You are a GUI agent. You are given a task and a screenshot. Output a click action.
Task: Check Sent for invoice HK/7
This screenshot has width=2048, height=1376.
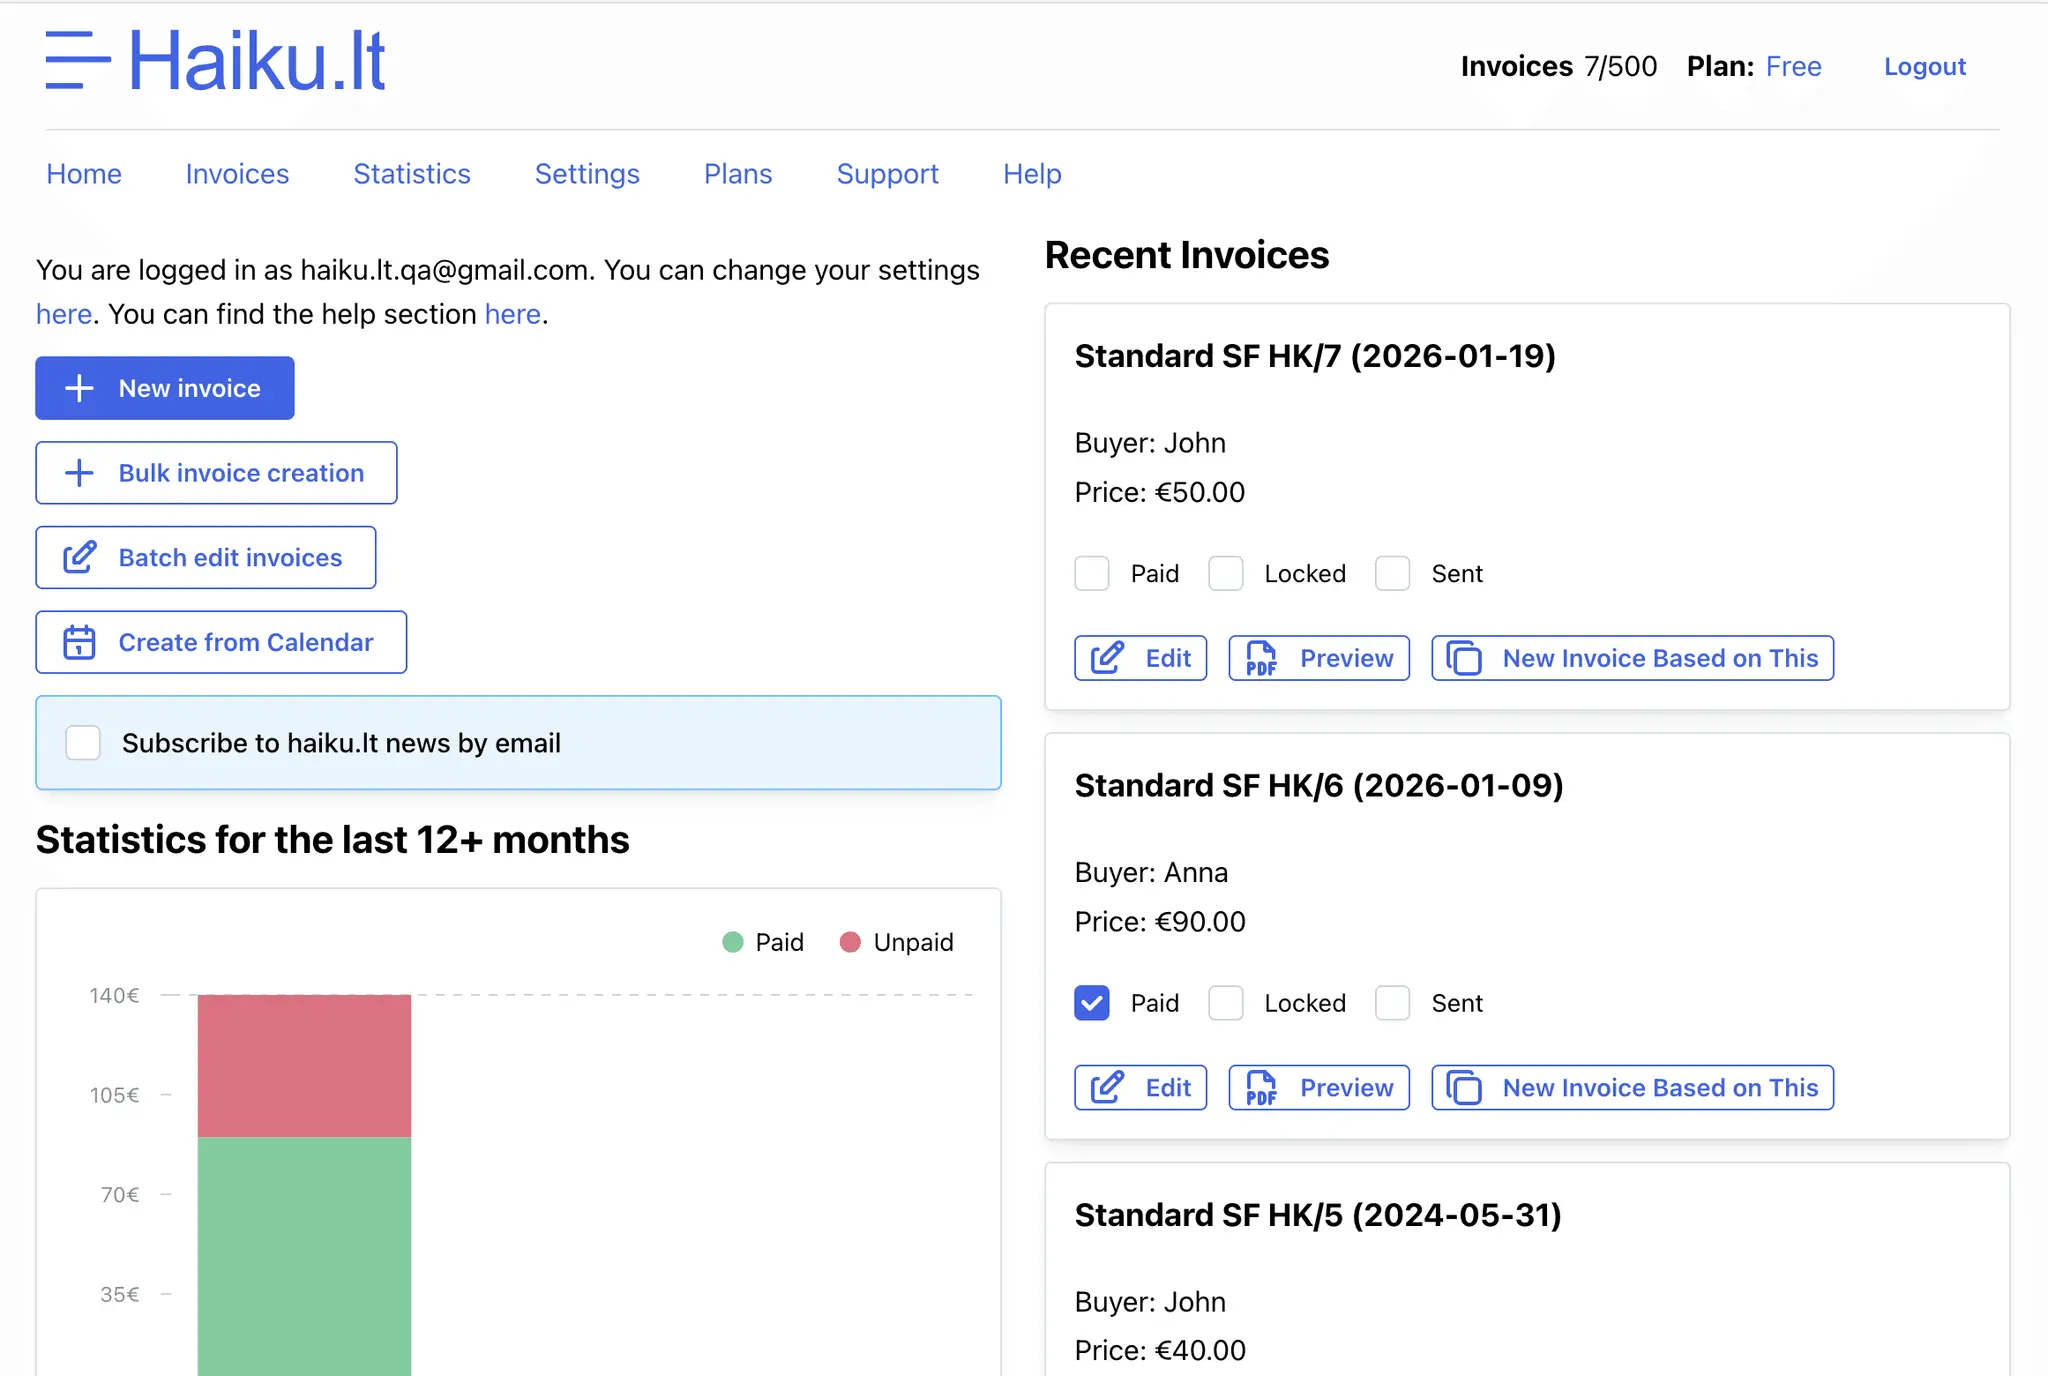tap(1393, 574)
